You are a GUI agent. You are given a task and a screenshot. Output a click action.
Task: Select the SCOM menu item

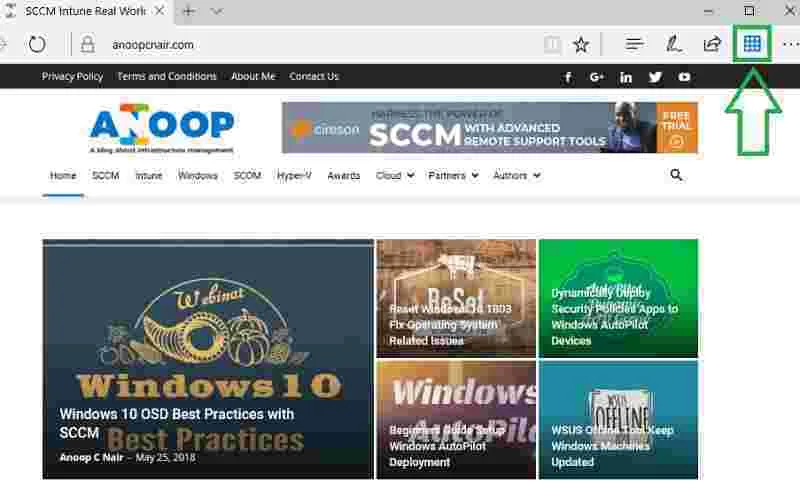[x=247, y=175]
